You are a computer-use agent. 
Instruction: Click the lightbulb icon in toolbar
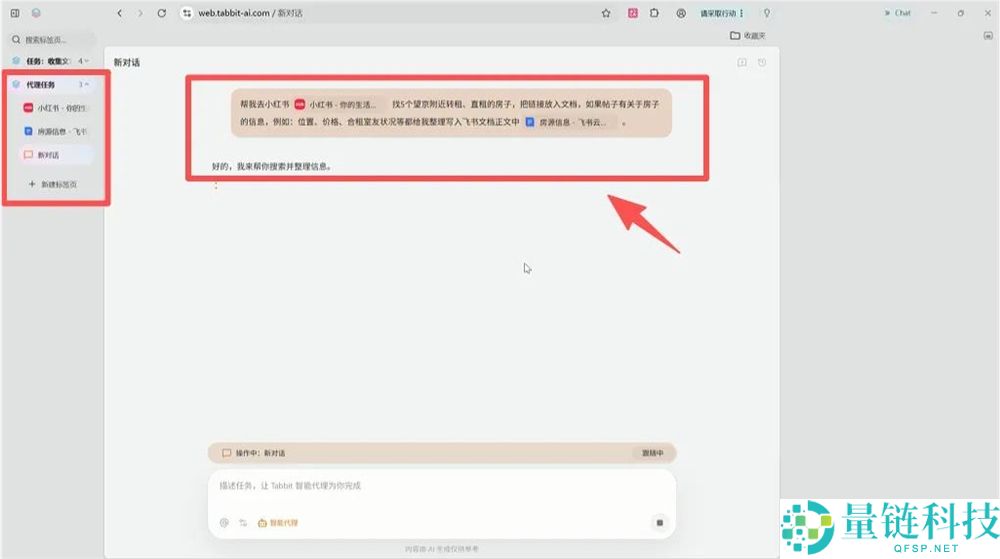click(767, 13)
